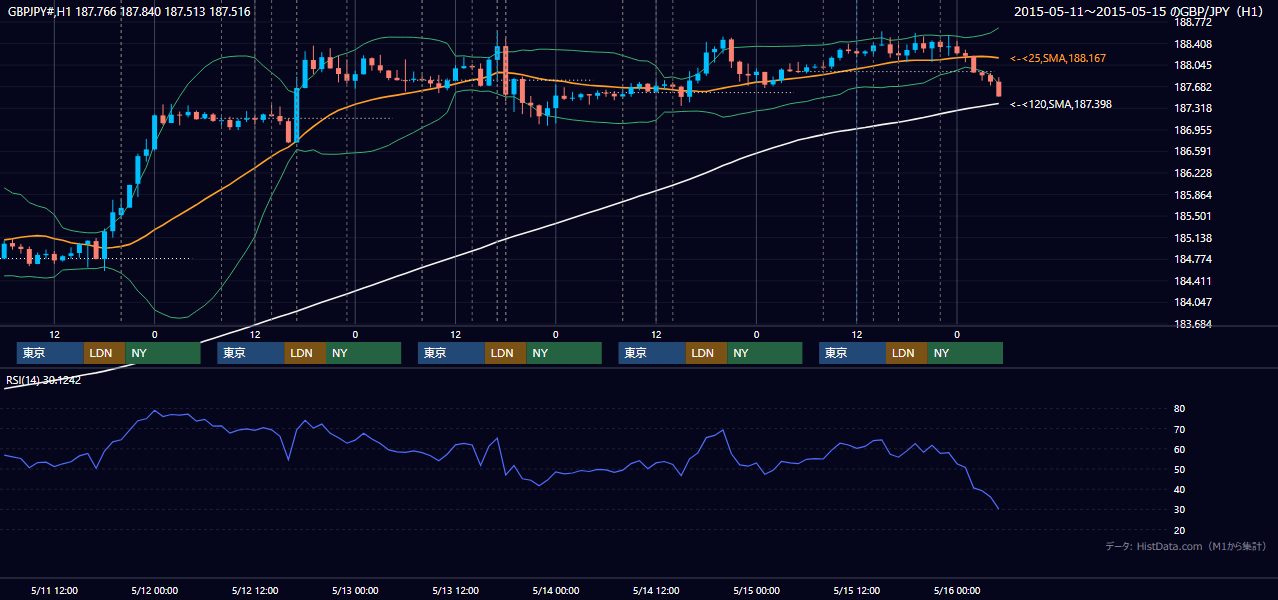1278x600 pixels.
Task: Click the 5/13 00:00 time label
Action: point(355,590)
